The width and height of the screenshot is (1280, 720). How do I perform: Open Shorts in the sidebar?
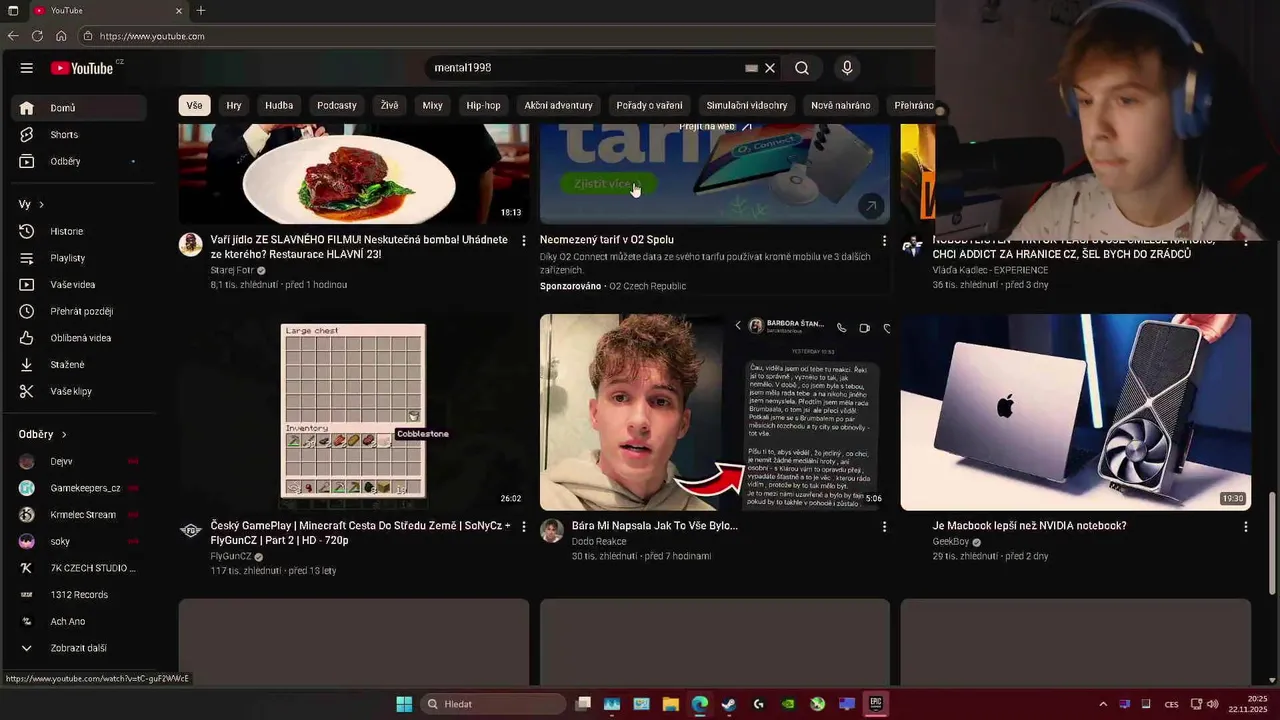click(x=80, y=134)
